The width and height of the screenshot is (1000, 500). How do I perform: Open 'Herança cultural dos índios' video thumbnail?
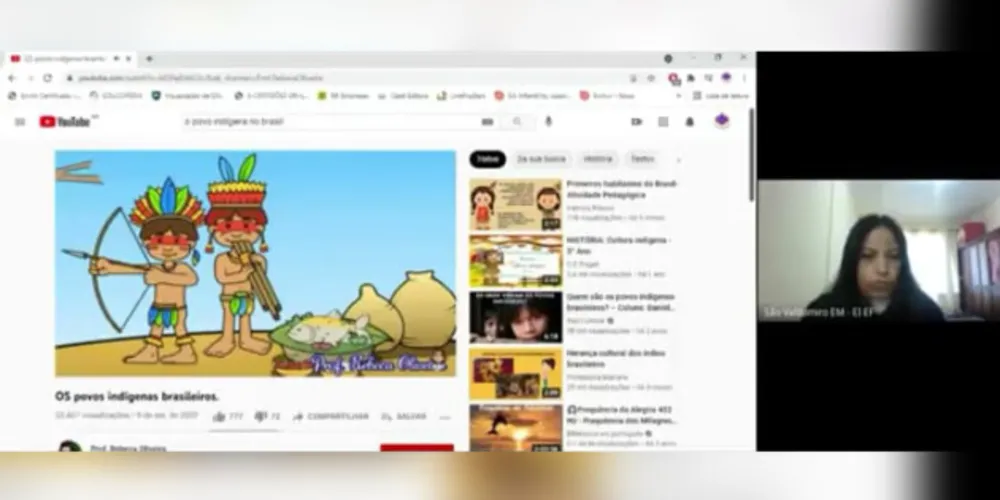coord(516,374)
